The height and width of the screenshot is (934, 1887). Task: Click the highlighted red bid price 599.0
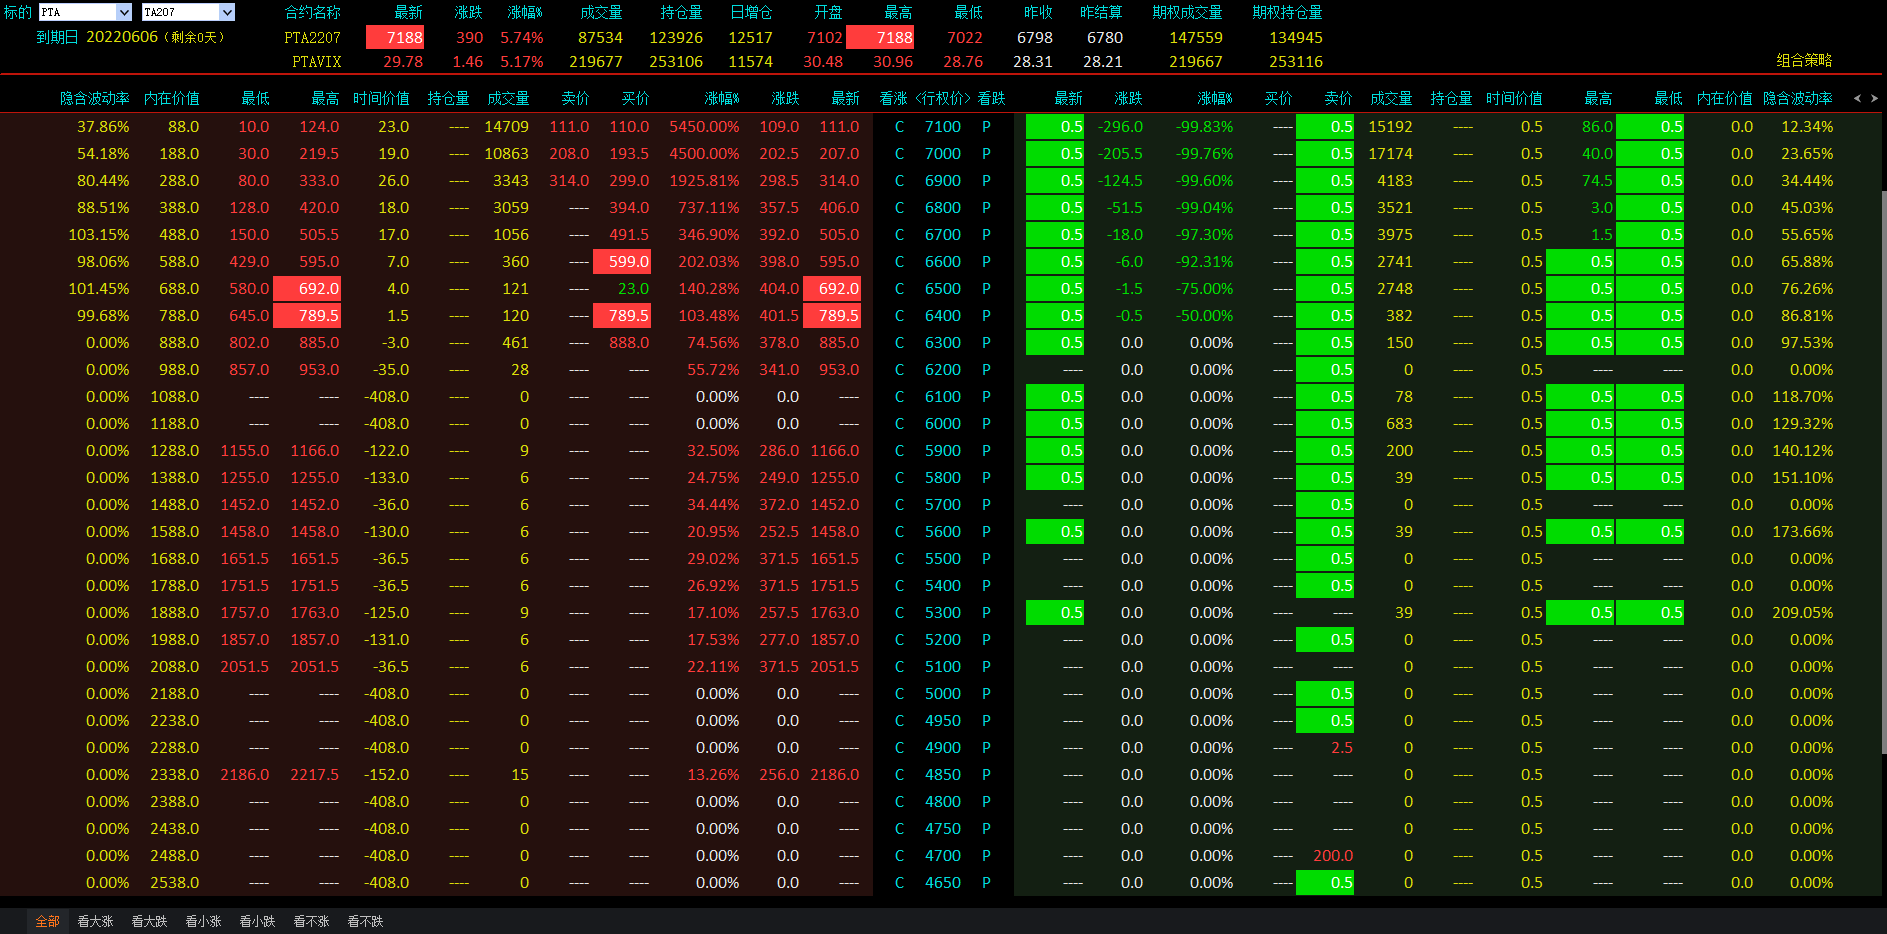click(x=622, y=262)
